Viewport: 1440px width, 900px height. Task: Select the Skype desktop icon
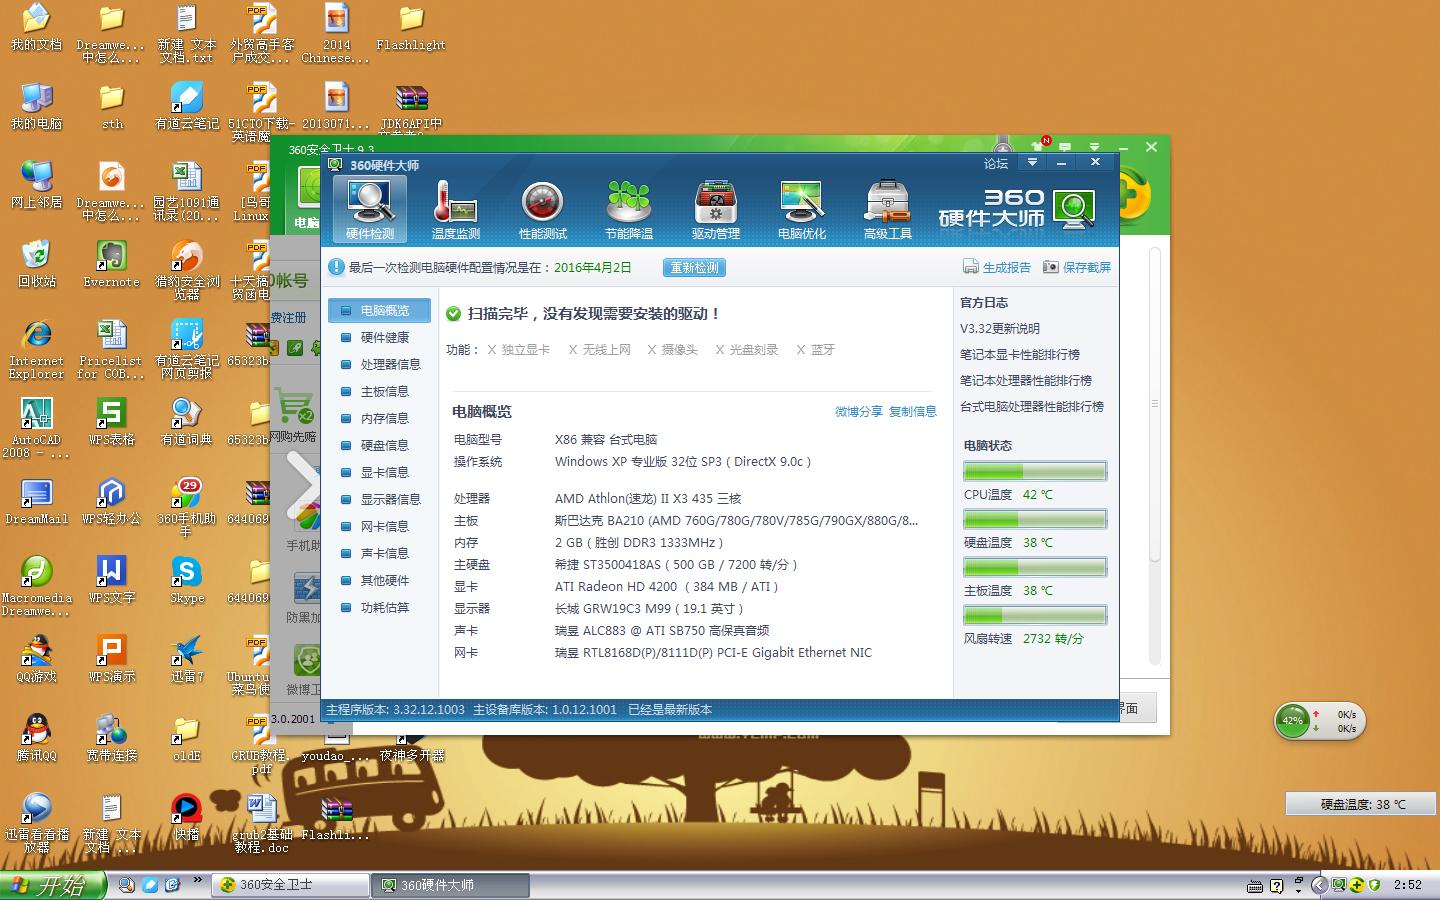[187, 580]
